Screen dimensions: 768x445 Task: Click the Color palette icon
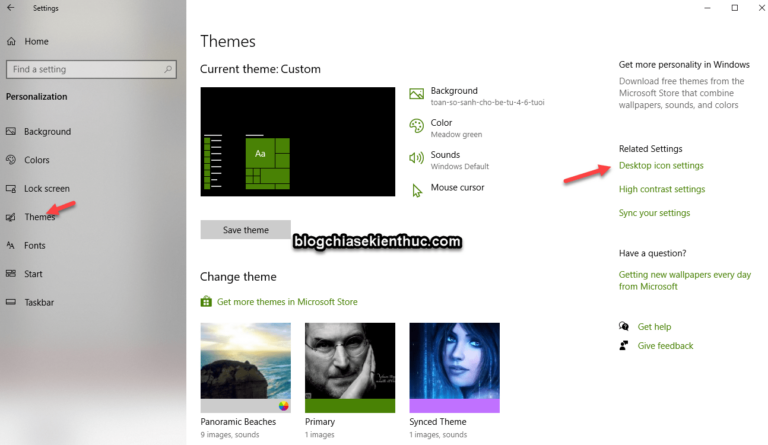(417, 127)
